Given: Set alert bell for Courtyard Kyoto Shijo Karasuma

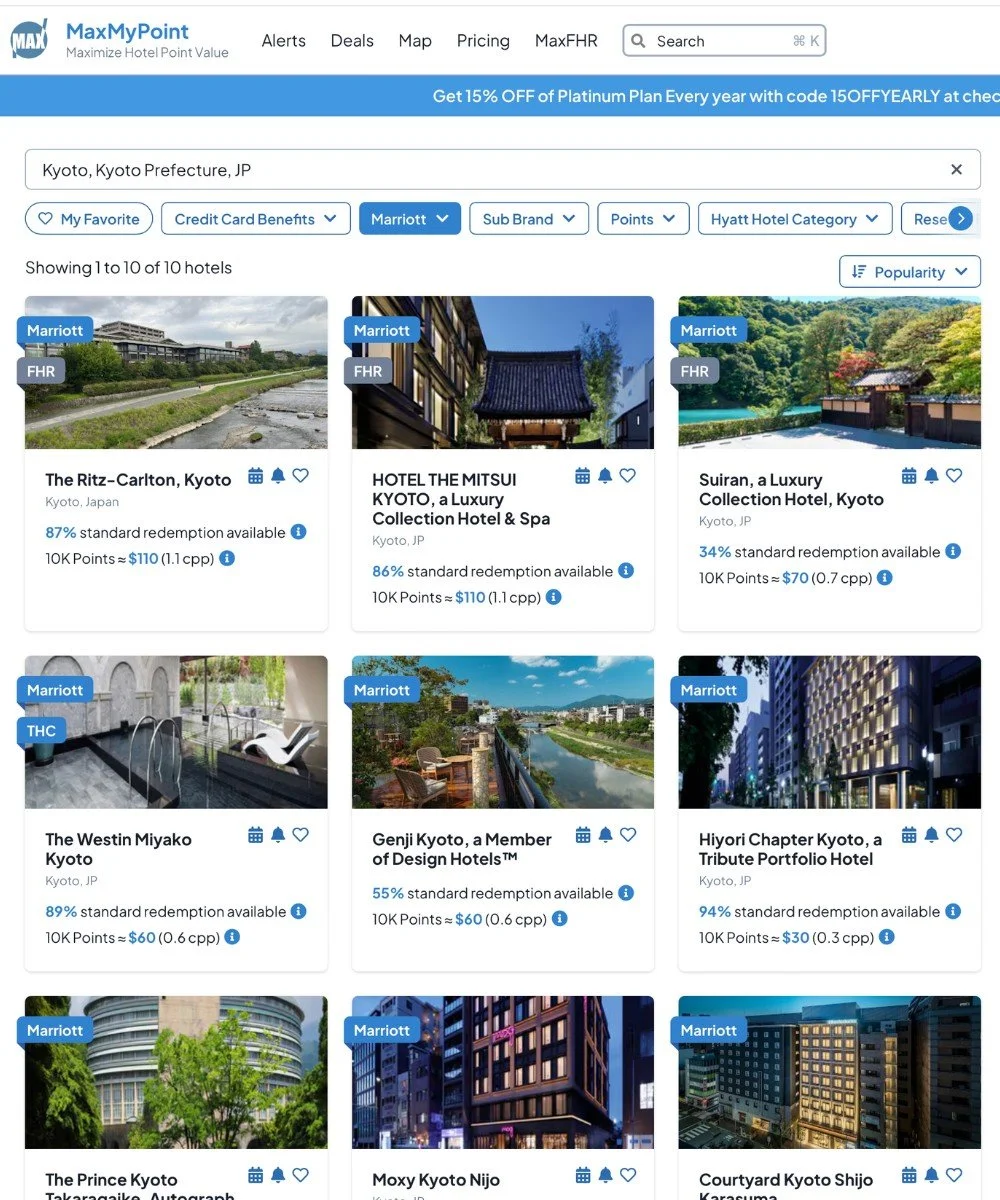Looking at the screenshot, I should (x=931, y=1175).
